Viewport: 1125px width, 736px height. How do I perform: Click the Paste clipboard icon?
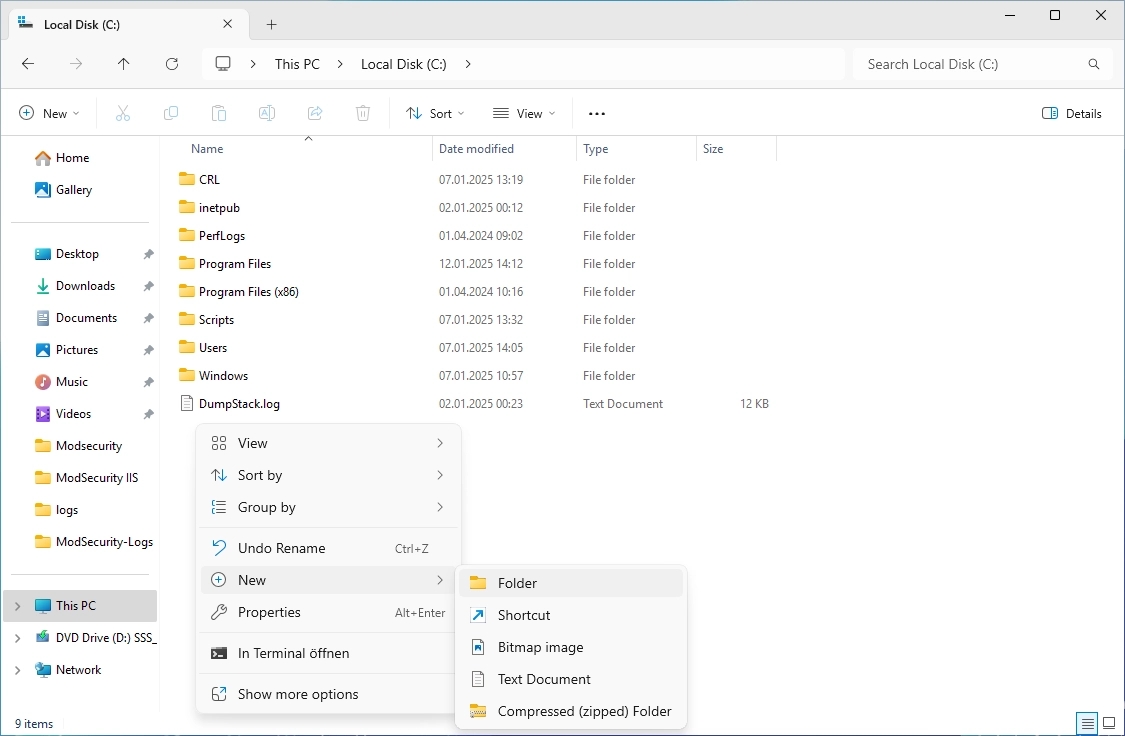219,114
